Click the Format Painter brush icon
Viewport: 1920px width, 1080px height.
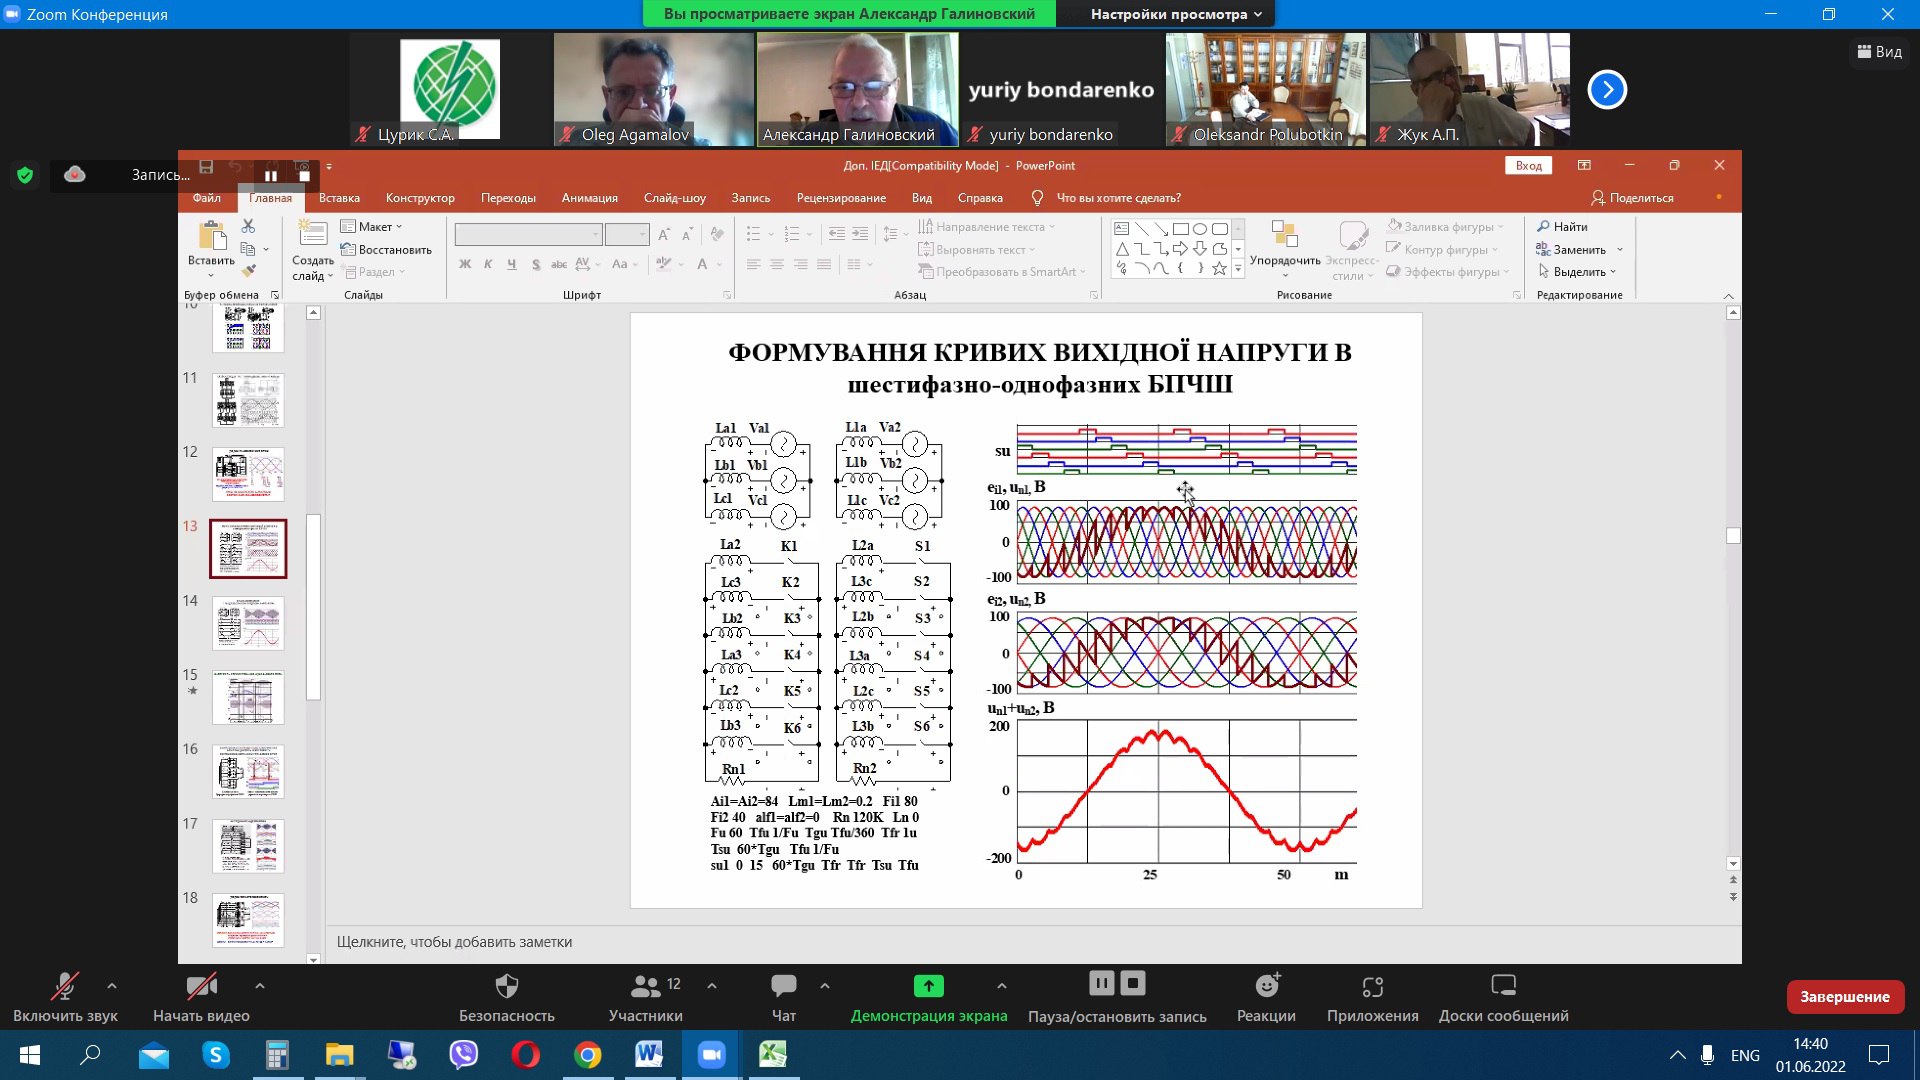pos(248,270)
